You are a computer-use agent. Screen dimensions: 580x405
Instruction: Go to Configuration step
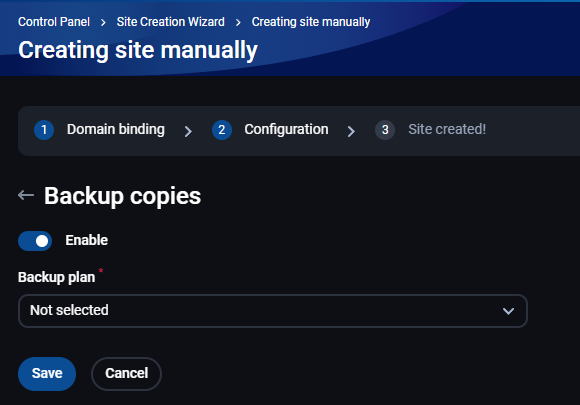coord(286,129)
